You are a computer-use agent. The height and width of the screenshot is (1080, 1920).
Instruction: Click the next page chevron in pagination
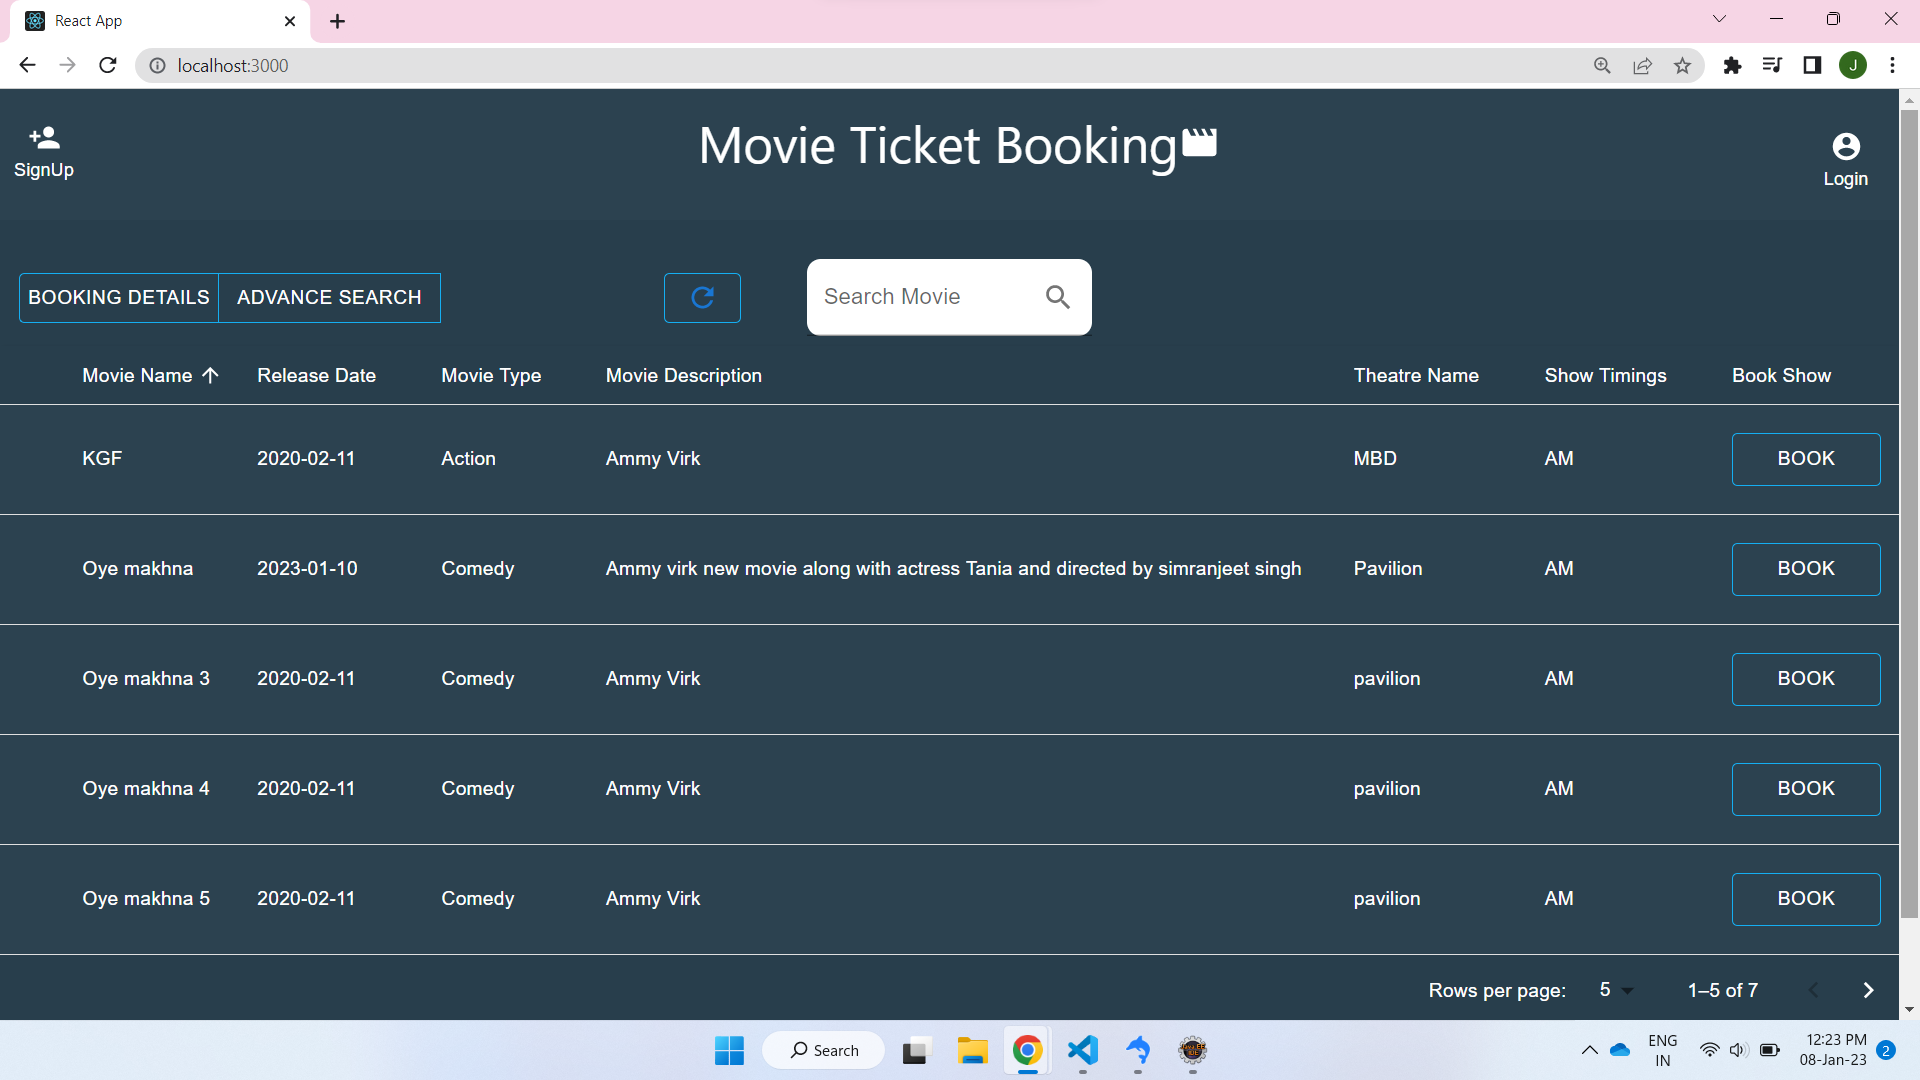coord(1867,990)
